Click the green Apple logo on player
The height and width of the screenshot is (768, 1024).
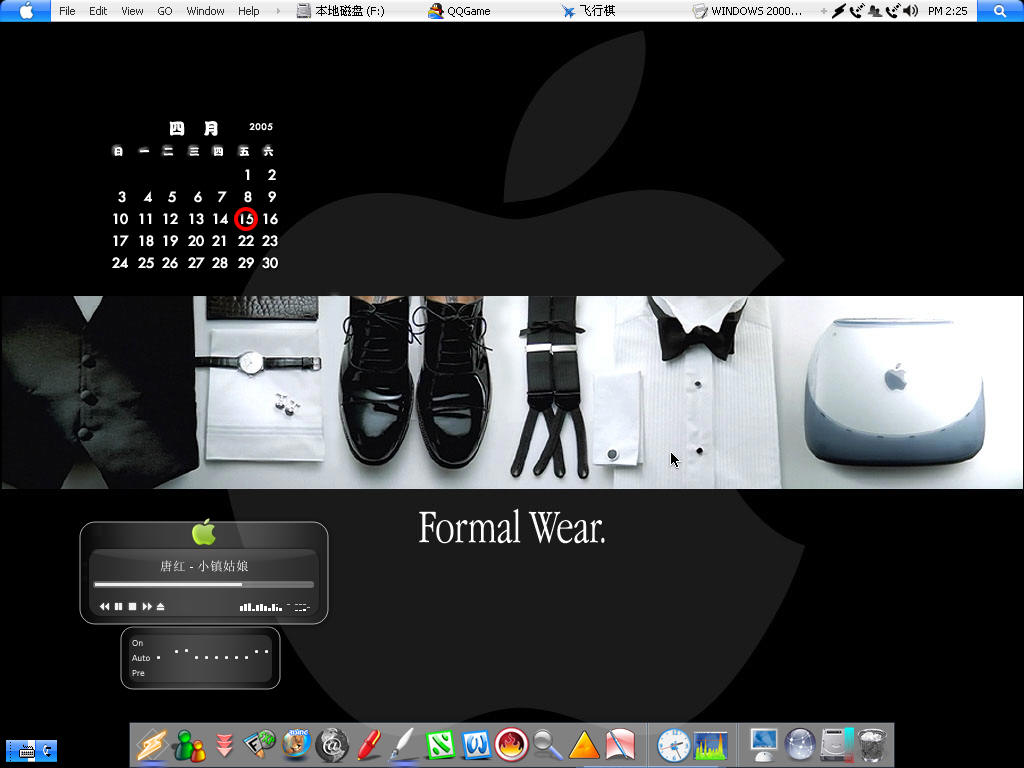(204, 532)
